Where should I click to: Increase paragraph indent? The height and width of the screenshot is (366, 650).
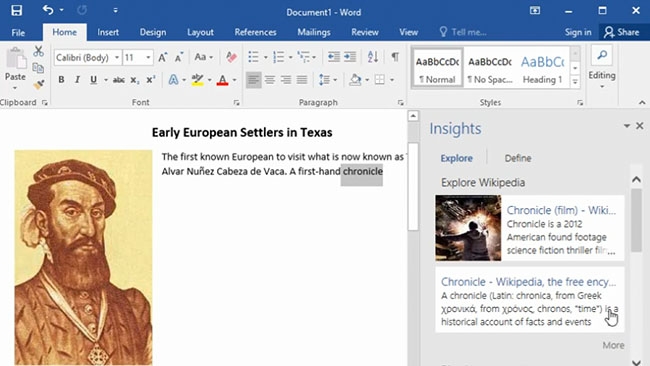click(350, 57)
